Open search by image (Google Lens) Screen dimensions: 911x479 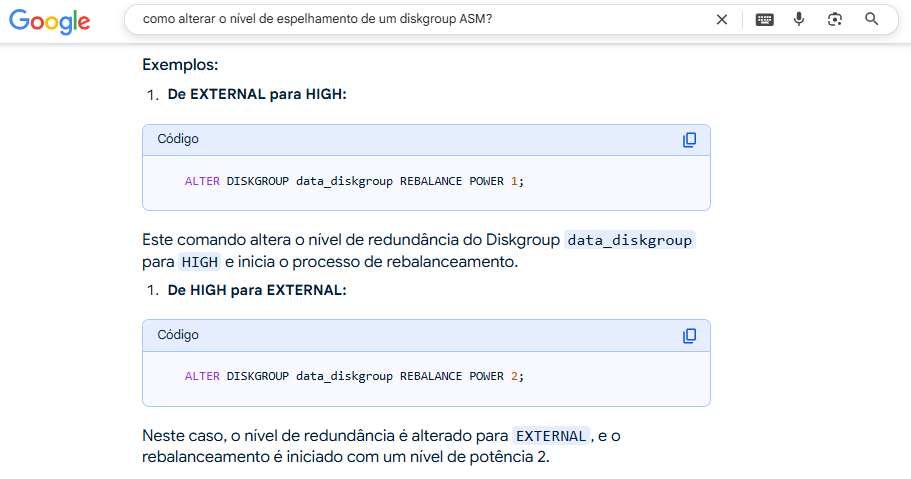[x=835, y=19]
